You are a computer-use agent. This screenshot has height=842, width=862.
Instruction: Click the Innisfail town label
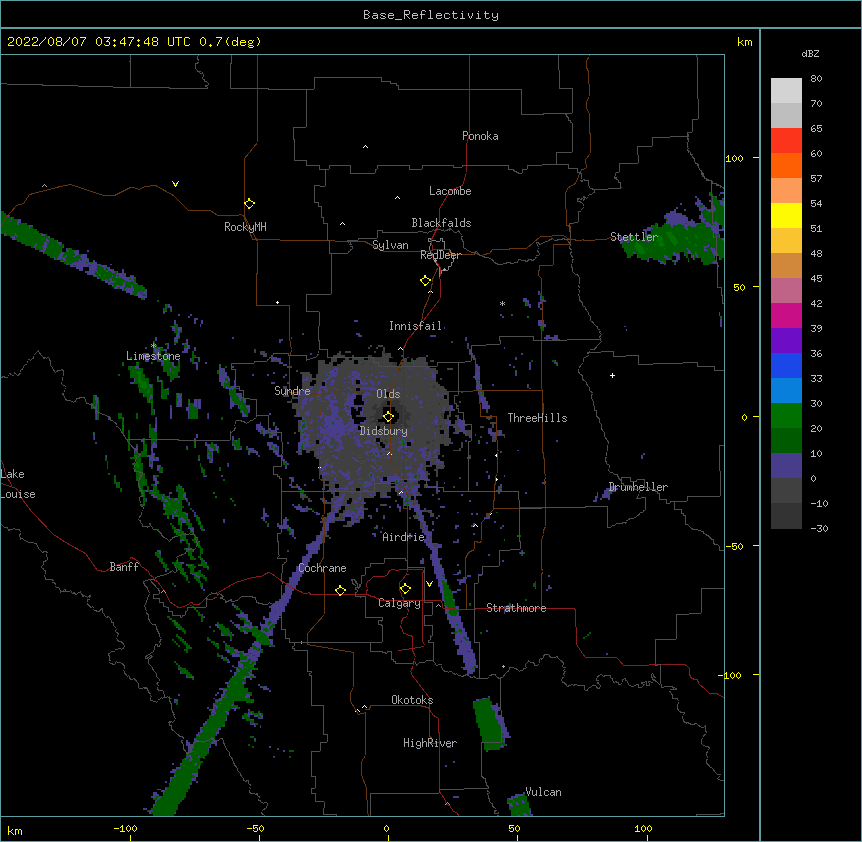pos(416,326)
